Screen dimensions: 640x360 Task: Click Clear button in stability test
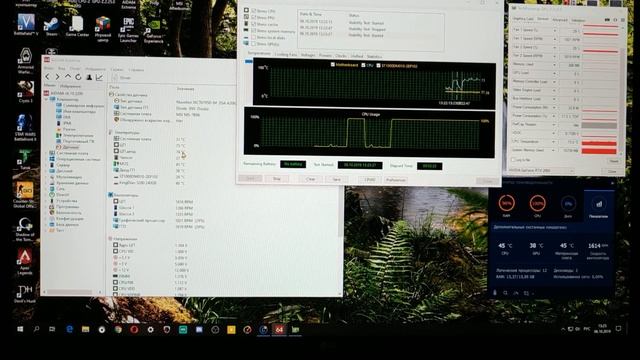311,179
